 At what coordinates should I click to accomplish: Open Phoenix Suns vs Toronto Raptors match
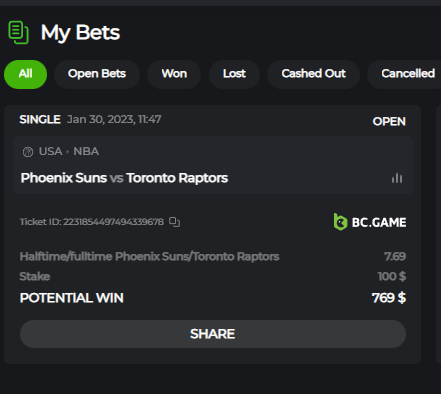[124, 178]
